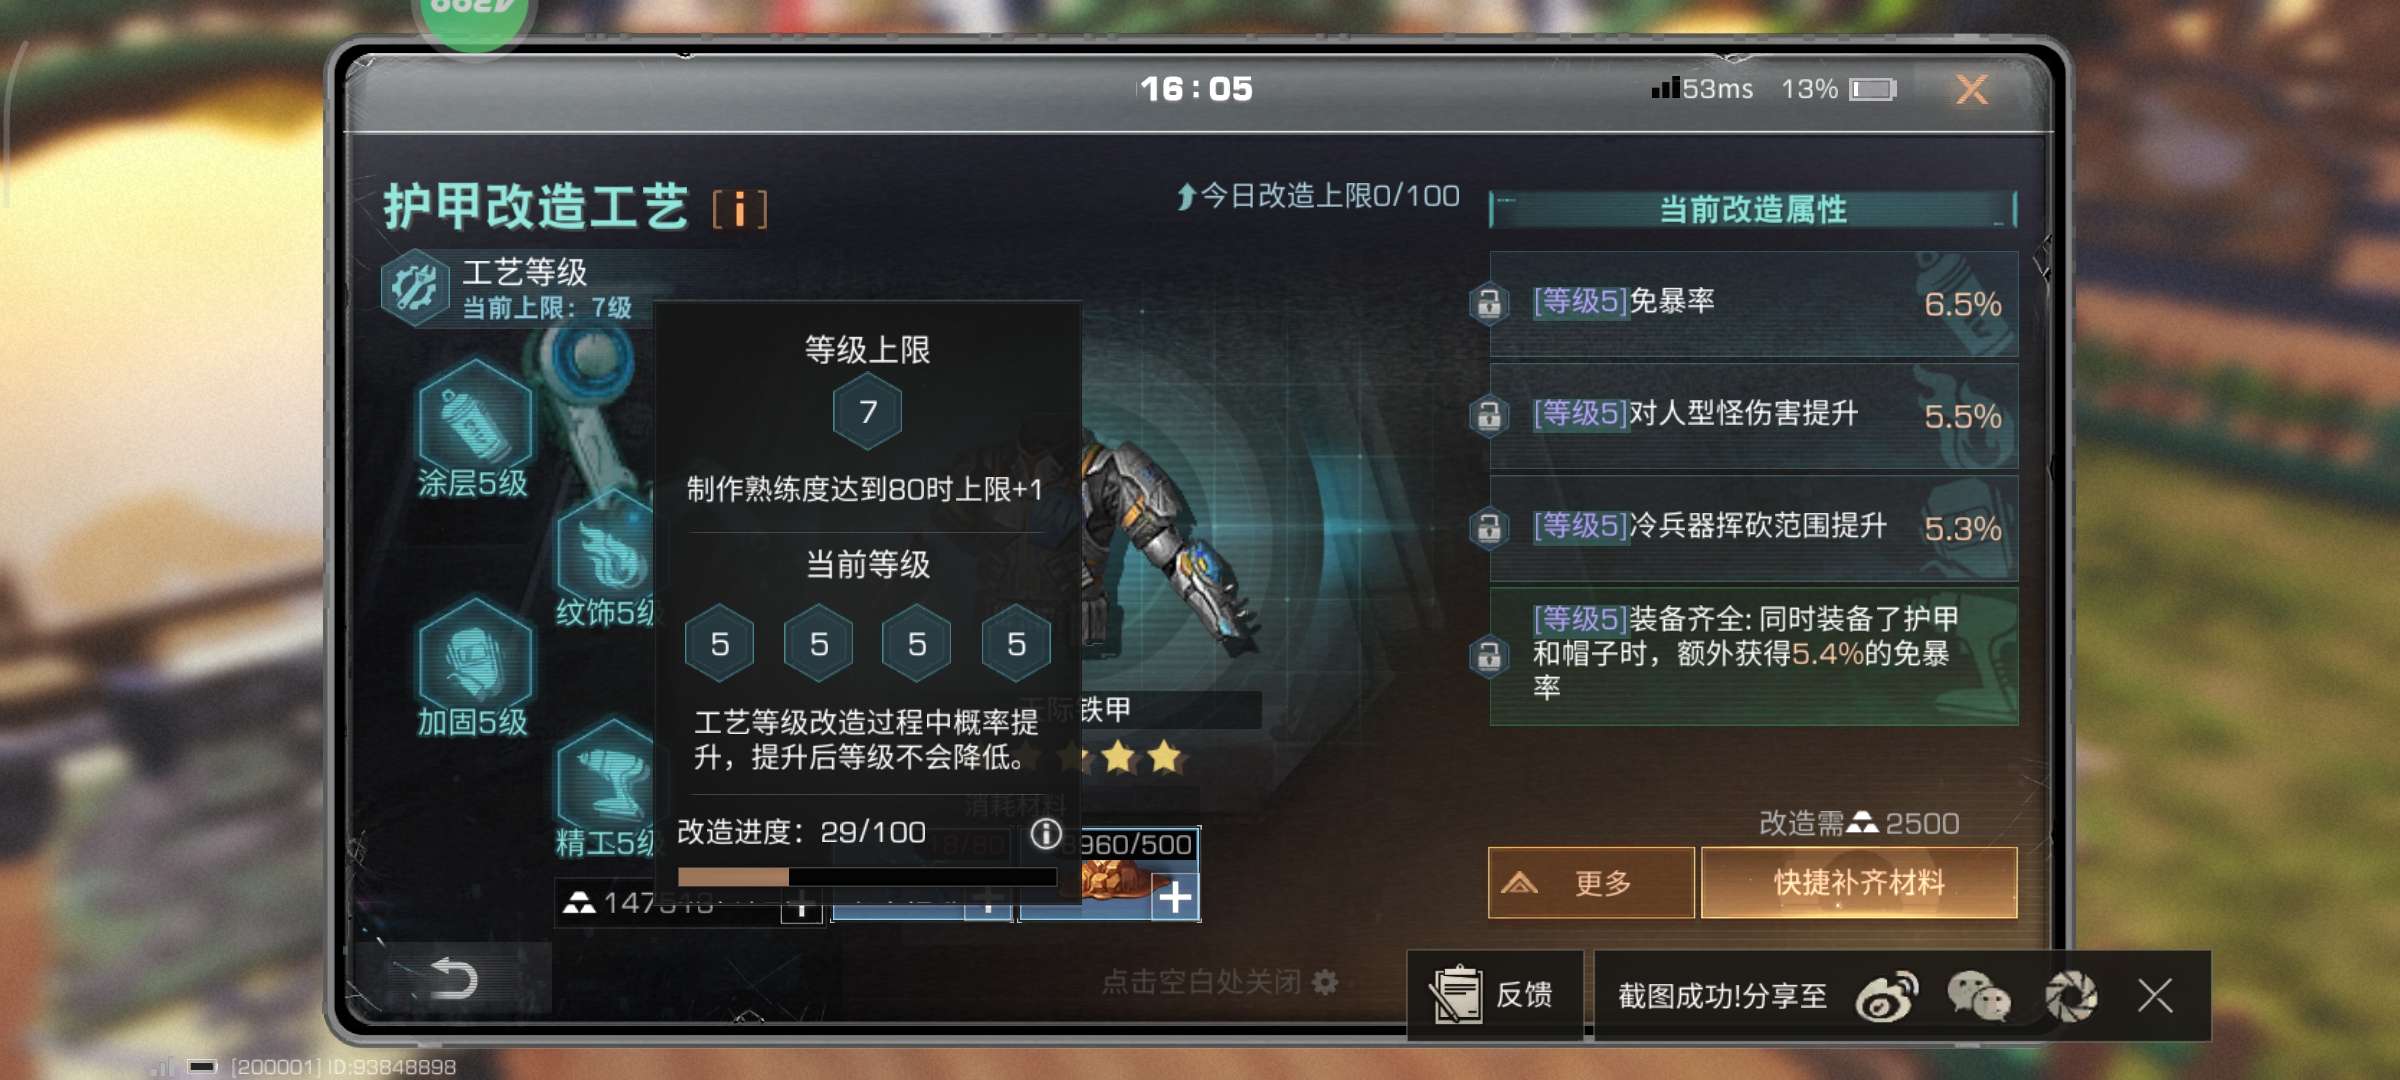Click the info icon next to 改造进度
Image resolution: width=2400 pixels, height=1080 pixels.
[x=1046, y=833]
